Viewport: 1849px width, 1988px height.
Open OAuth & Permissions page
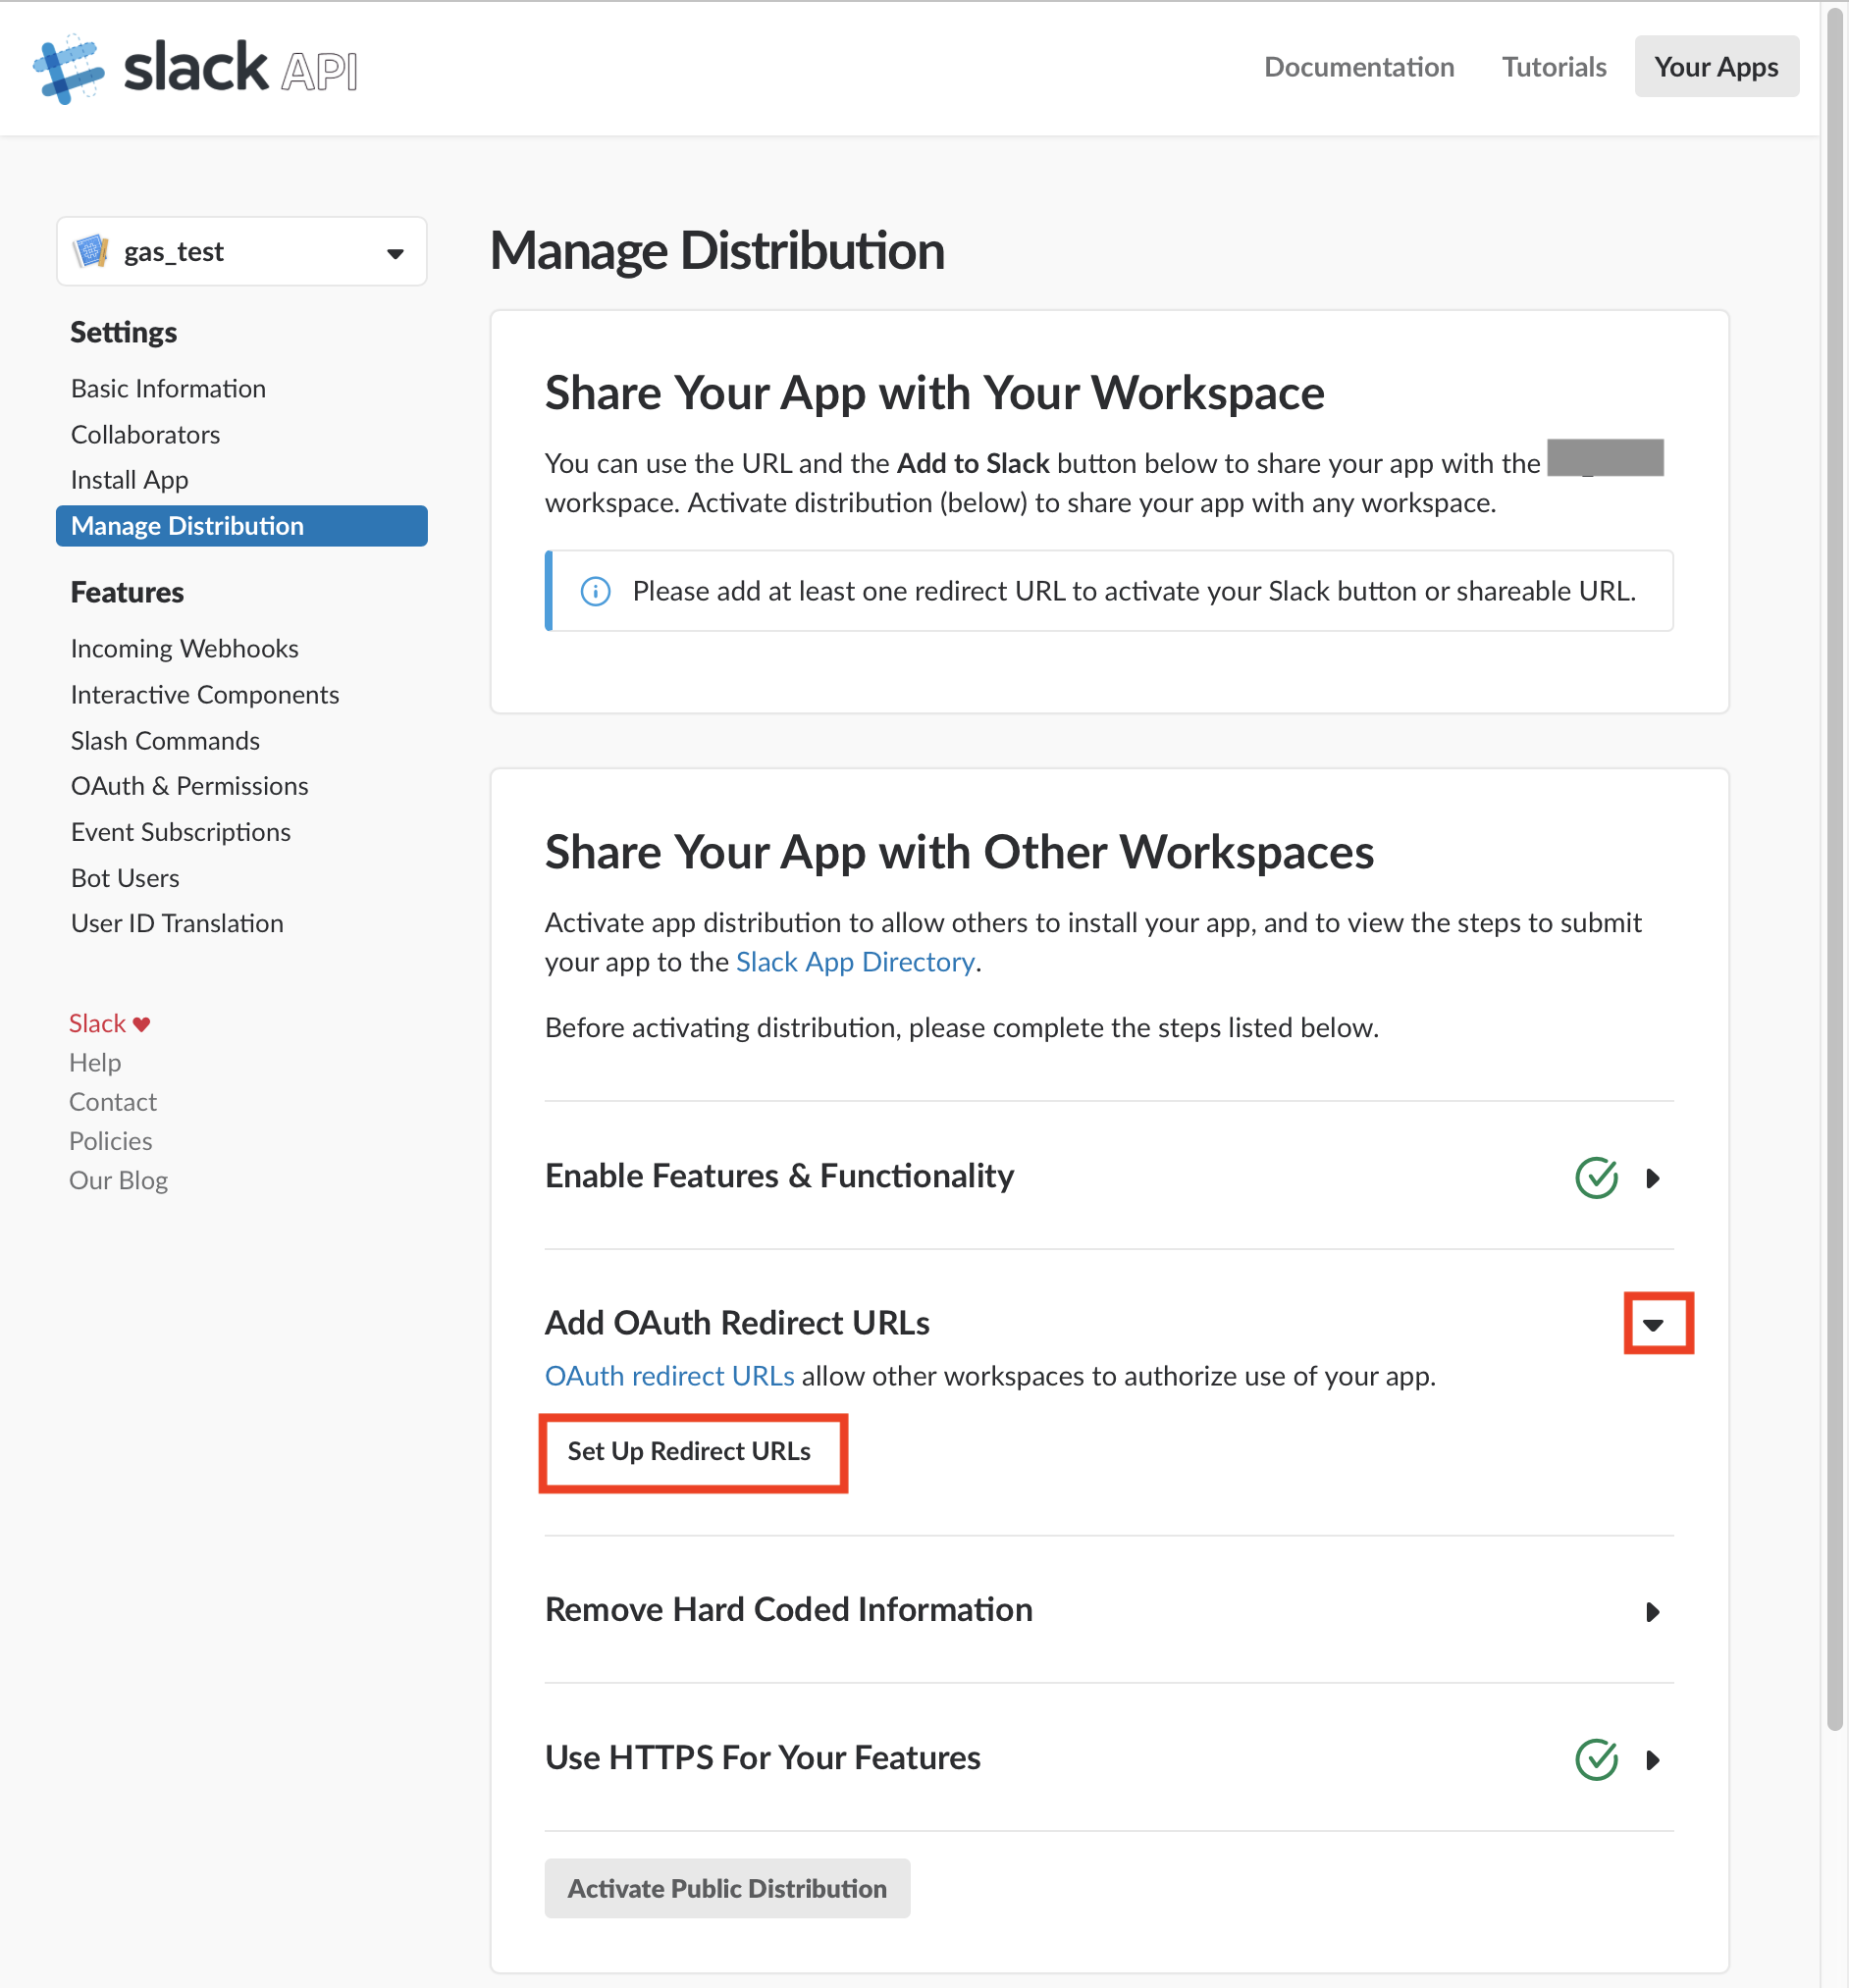pyautogui.click(x=189, y=786)
